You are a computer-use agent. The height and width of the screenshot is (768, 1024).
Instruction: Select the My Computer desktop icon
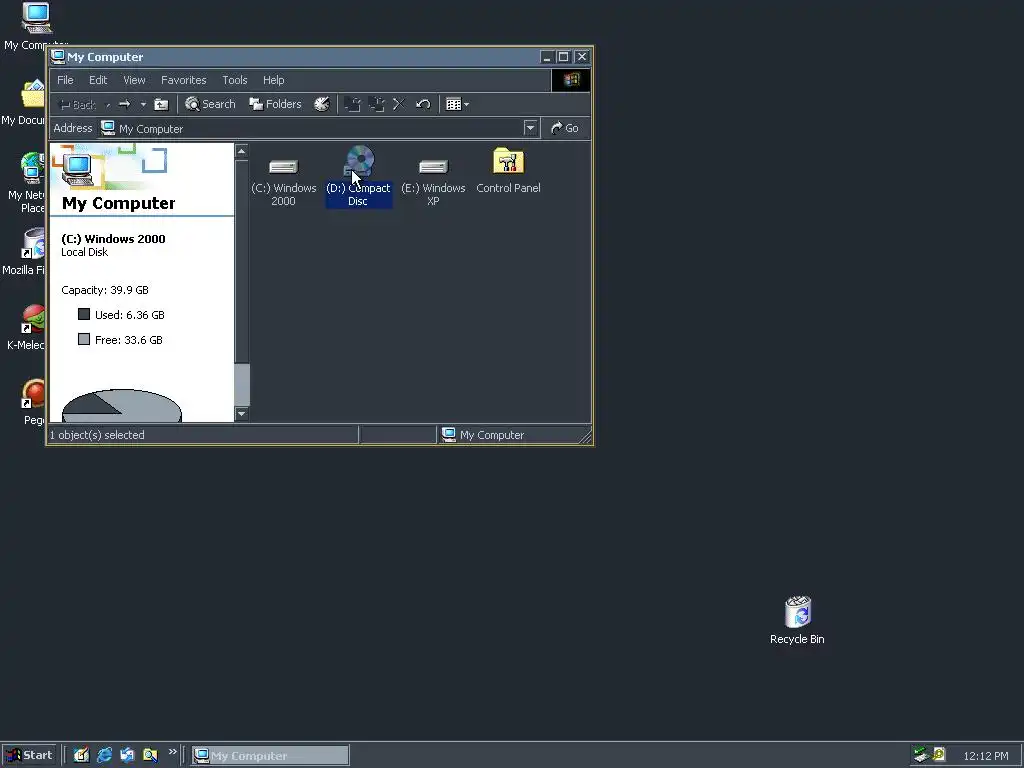[x=36, y=26]
